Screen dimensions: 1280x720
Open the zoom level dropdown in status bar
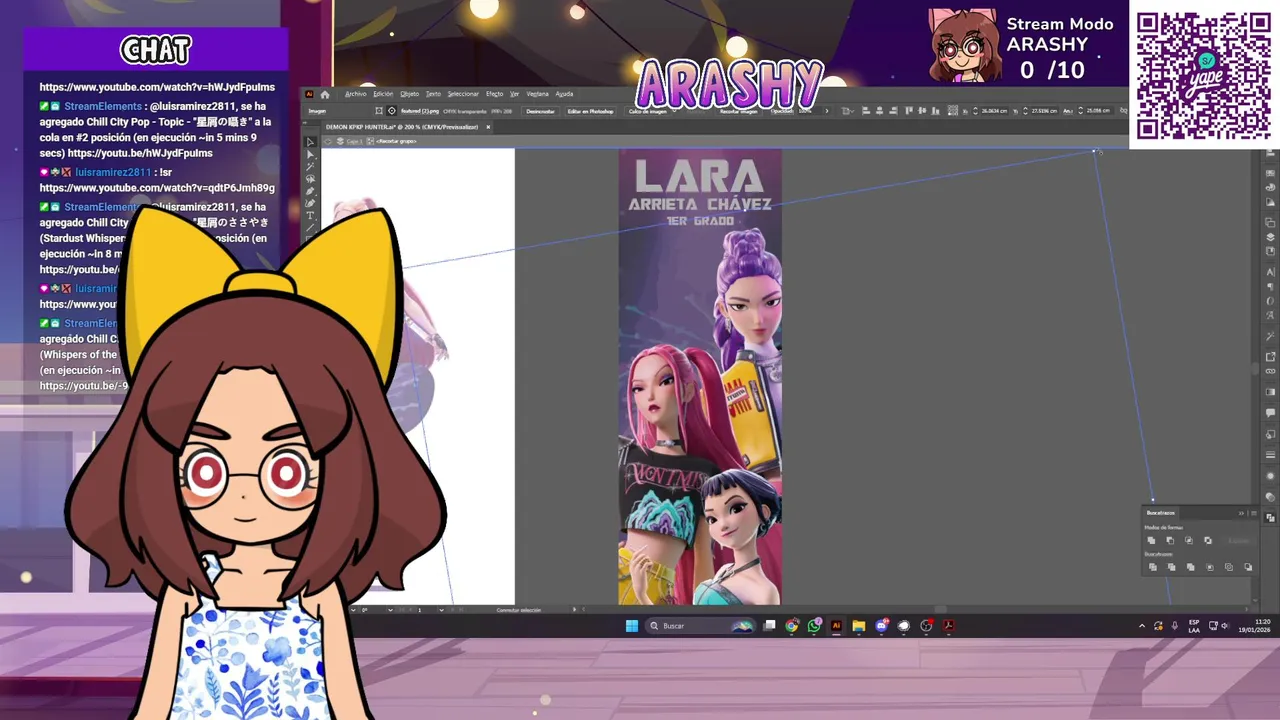coord(353,609)
